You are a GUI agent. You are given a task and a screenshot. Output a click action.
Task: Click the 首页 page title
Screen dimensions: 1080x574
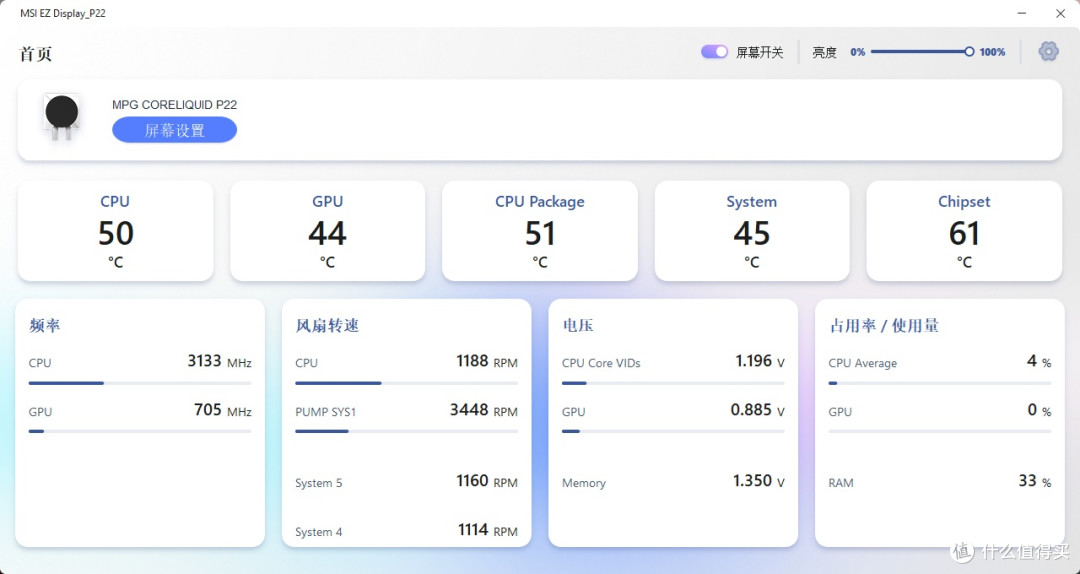point(36,54)
